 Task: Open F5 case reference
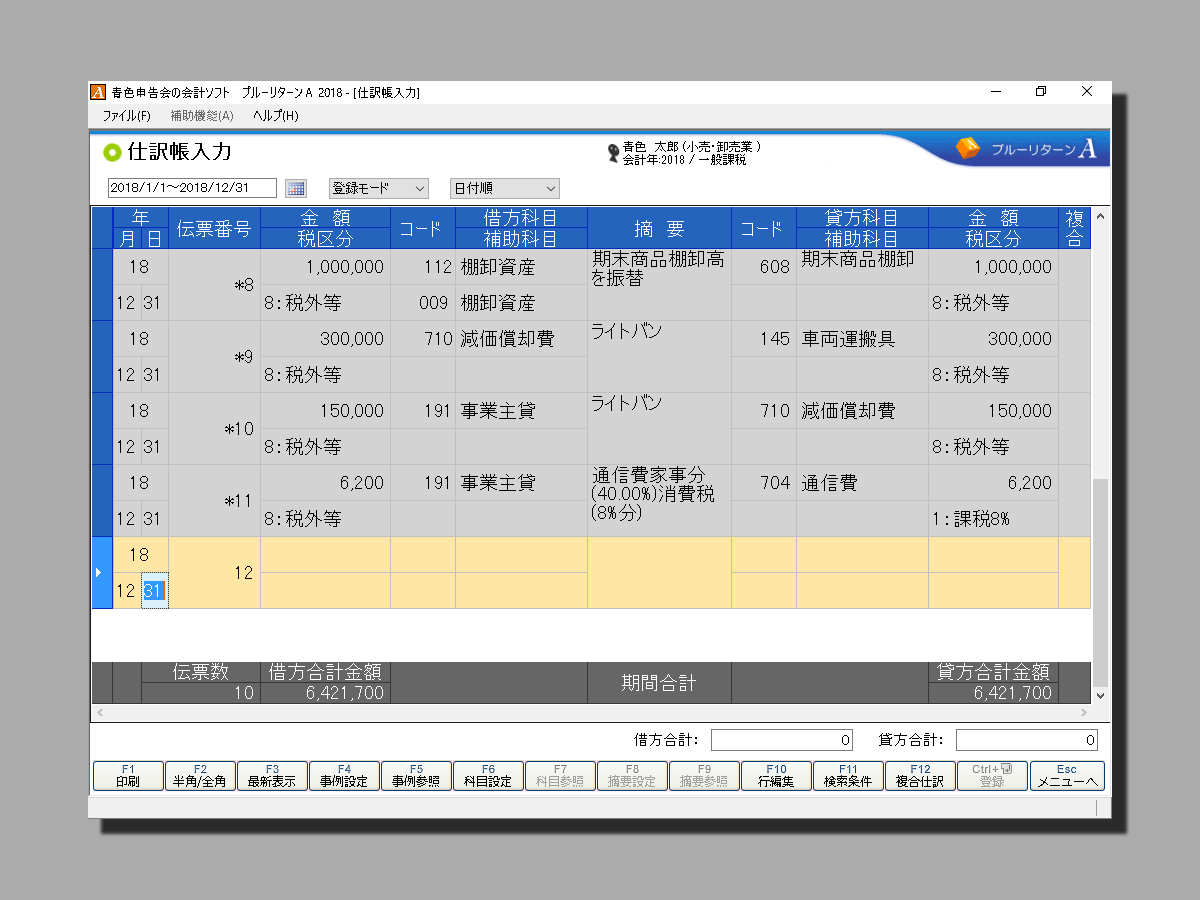(416, 776)
